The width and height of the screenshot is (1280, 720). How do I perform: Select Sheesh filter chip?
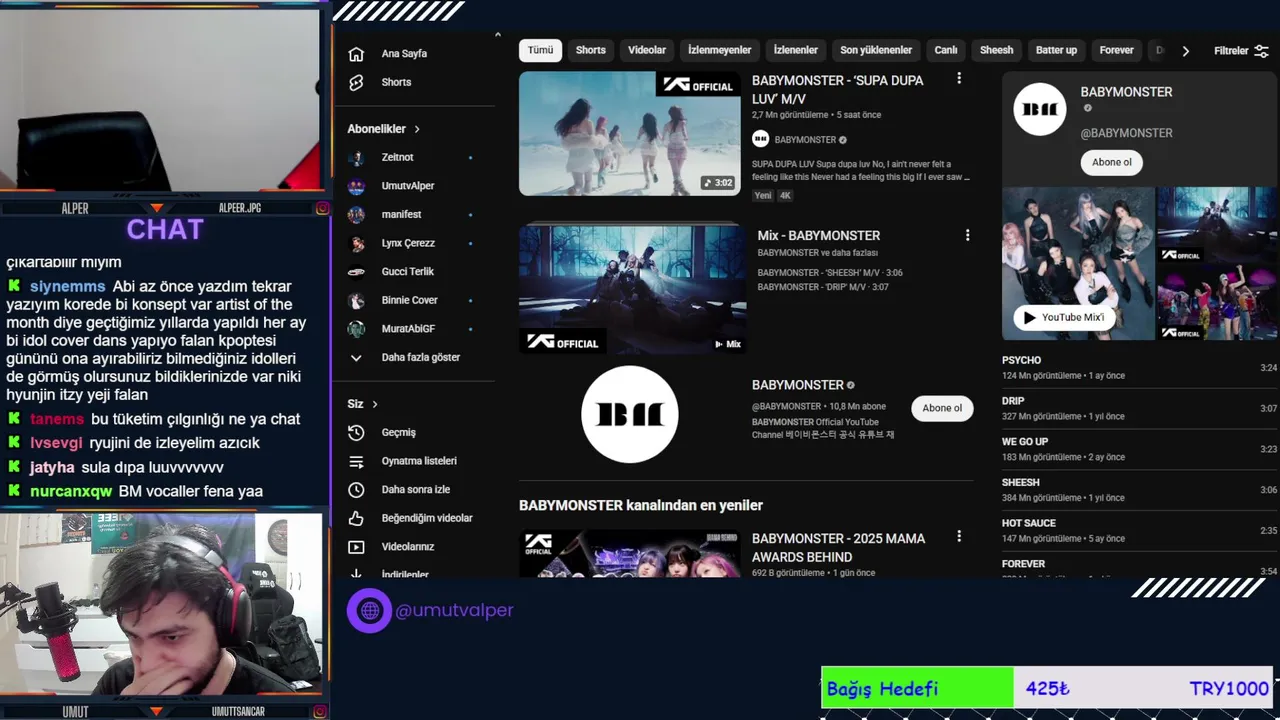pyautogui.click(x=996, y=50)
